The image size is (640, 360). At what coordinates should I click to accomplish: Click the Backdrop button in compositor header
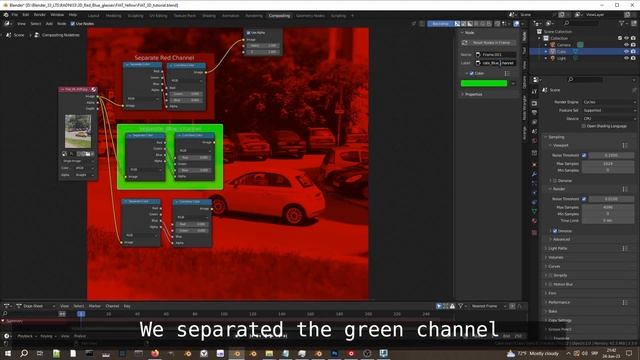click(x=440, y=24)
